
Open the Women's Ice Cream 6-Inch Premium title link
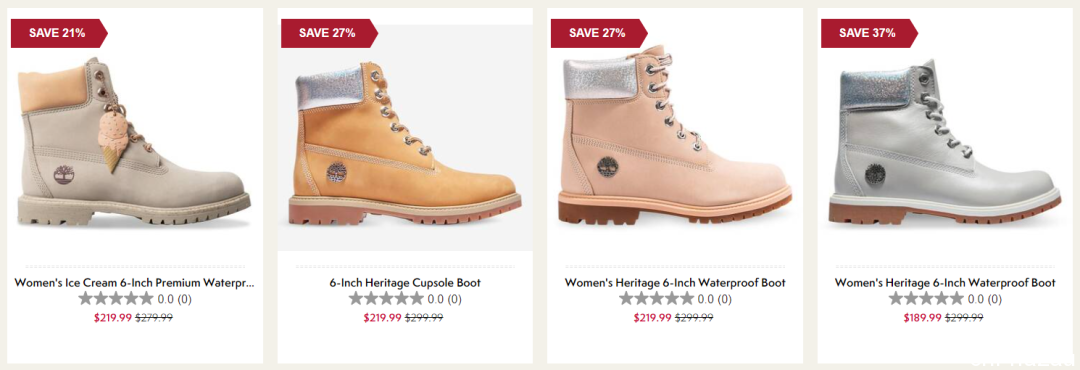(x=134, y=282)
